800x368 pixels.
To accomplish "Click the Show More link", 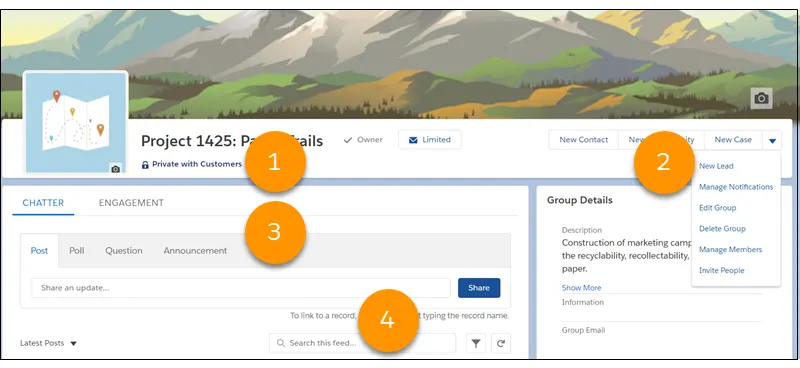I will click(581, 288).
